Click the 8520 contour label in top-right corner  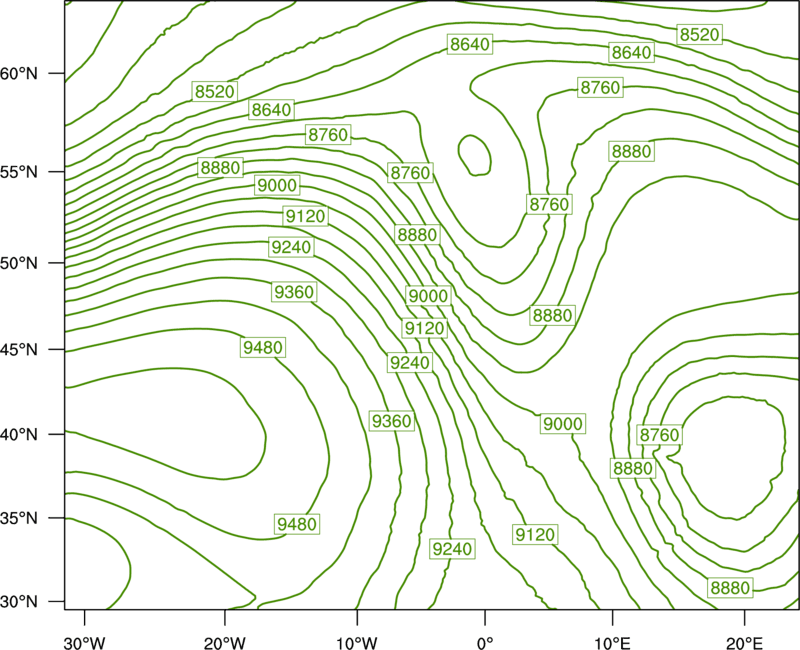[x=699, y=34]
